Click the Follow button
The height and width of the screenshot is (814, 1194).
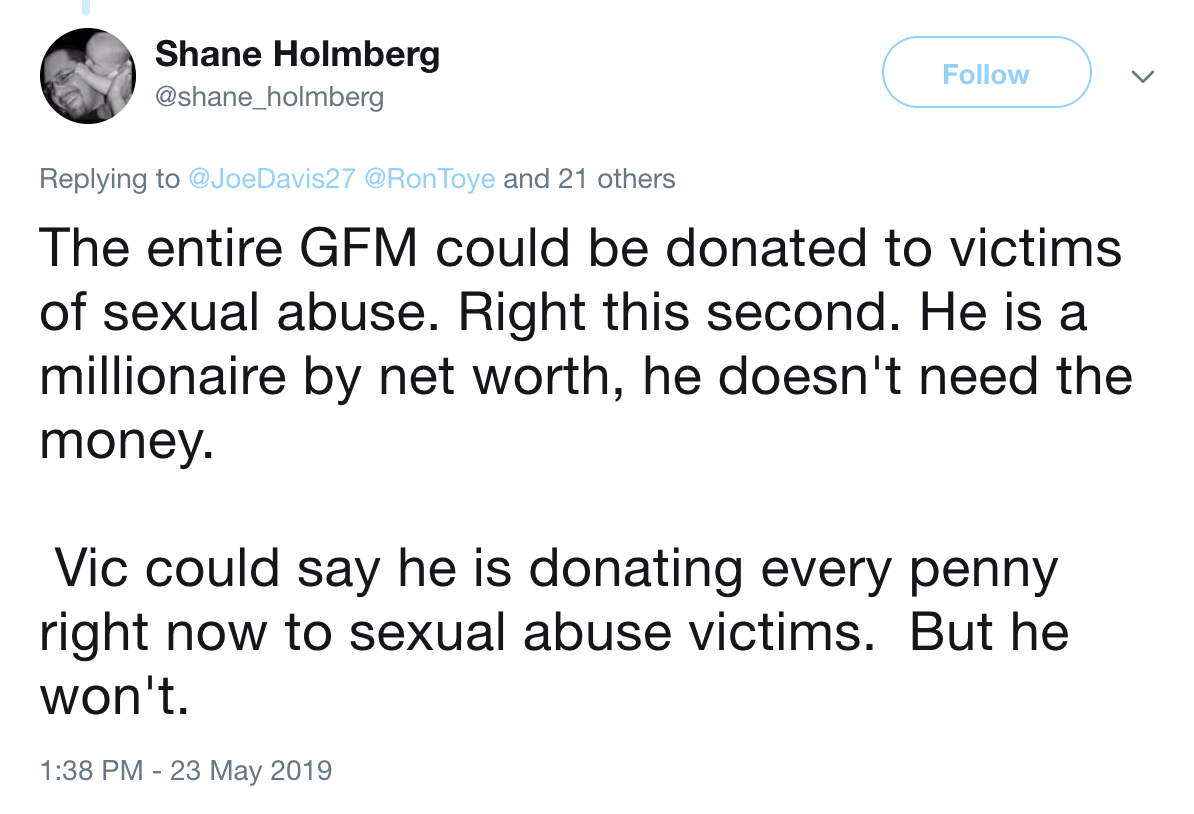click(x=986, y=72)
